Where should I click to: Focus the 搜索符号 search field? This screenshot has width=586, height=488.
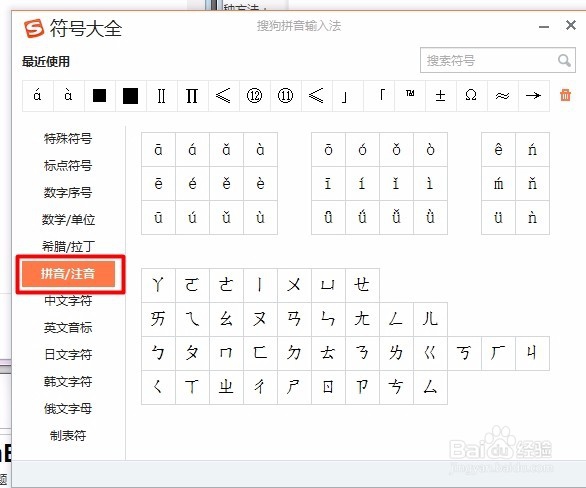[x=497, y=60]
